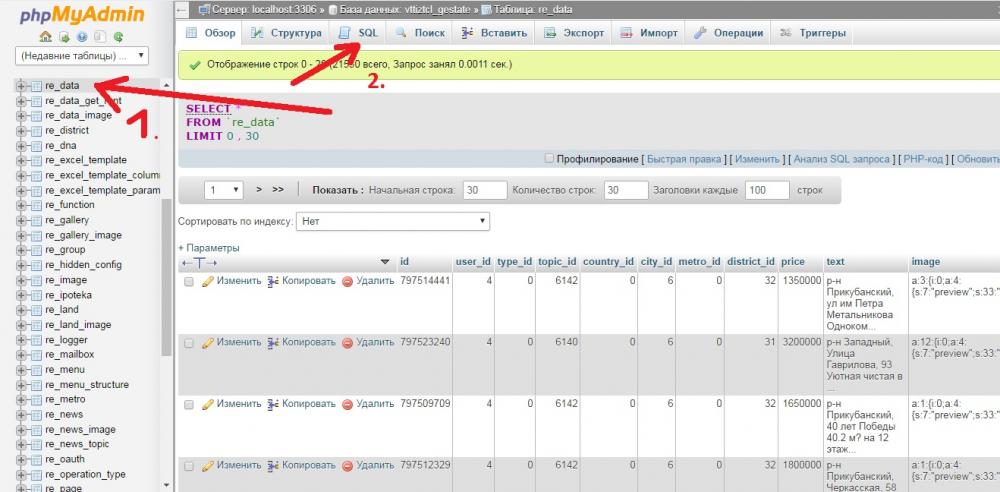
Task: Click the Количество строк input field
Action: tap(626, 190)
